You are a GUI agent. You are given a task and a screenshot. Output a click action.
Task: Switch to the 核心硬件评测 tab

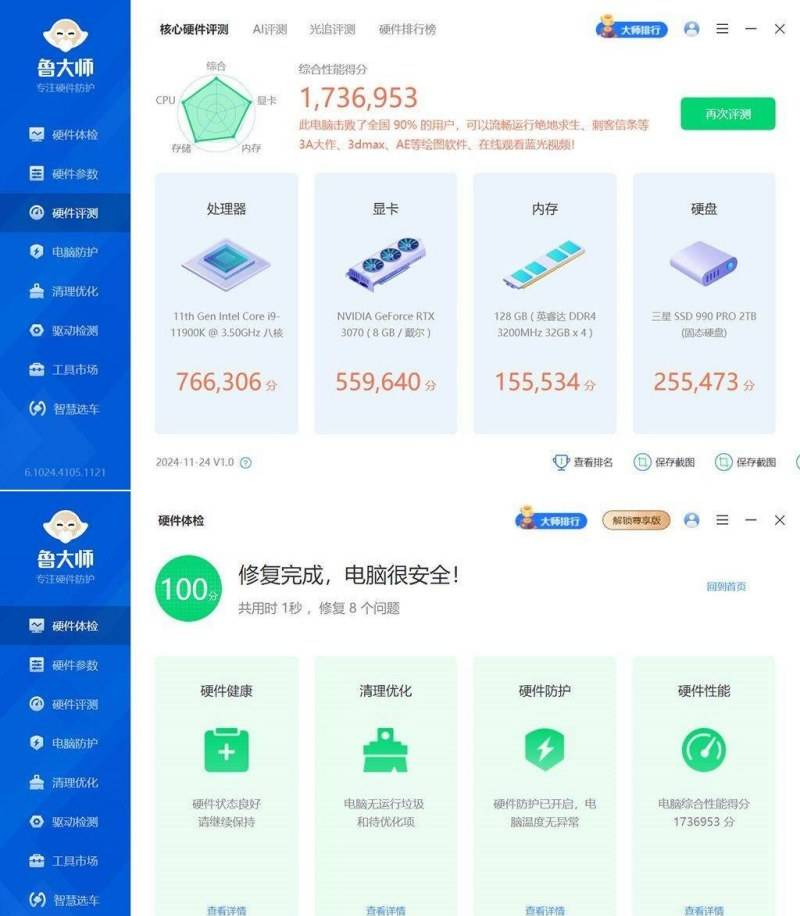[x=194, y=29]
